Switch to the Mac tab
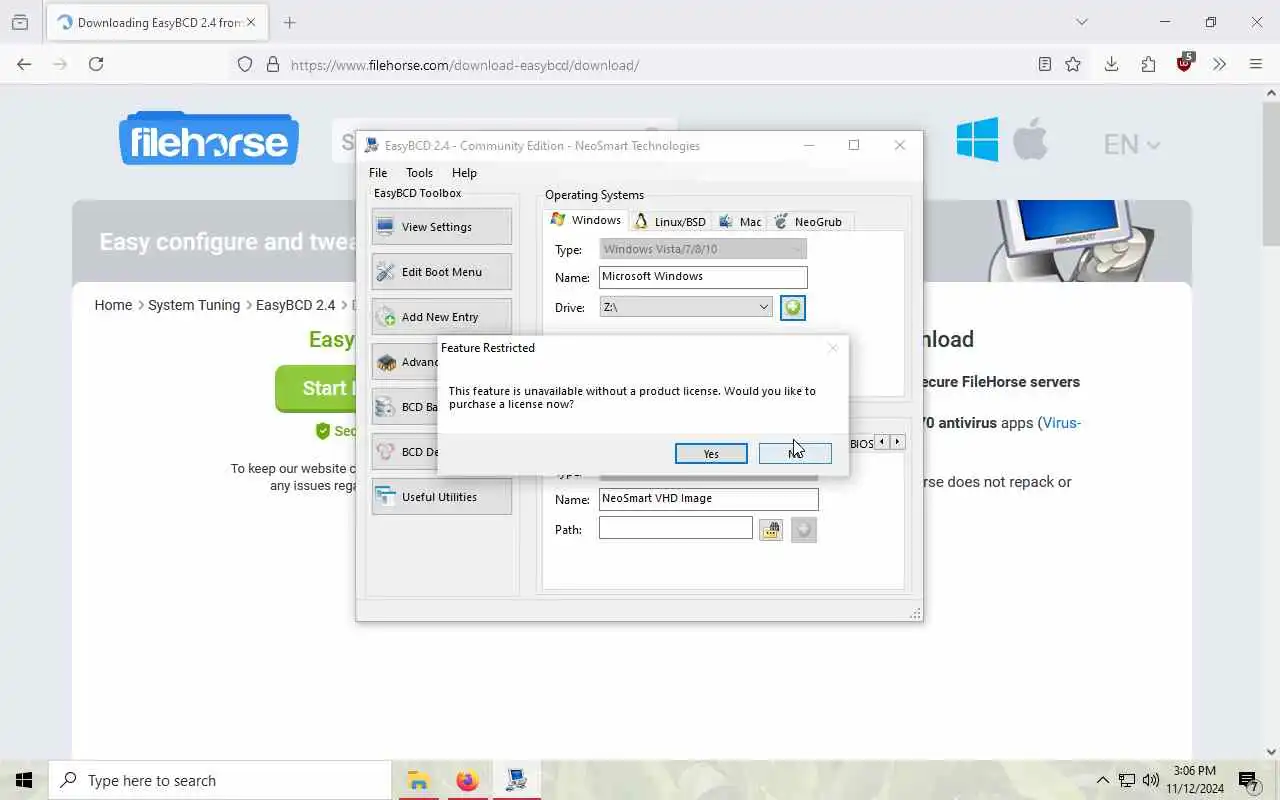Image resolution: width=1280 pixels, height=800 pixels. click(740, 222)
